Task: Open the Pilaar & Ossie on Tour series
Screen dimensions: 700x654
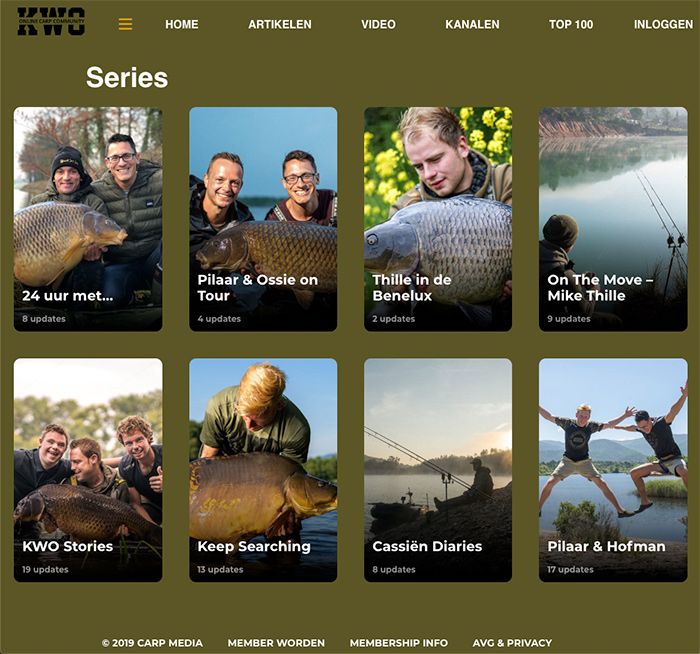Action: coord(263,219)
